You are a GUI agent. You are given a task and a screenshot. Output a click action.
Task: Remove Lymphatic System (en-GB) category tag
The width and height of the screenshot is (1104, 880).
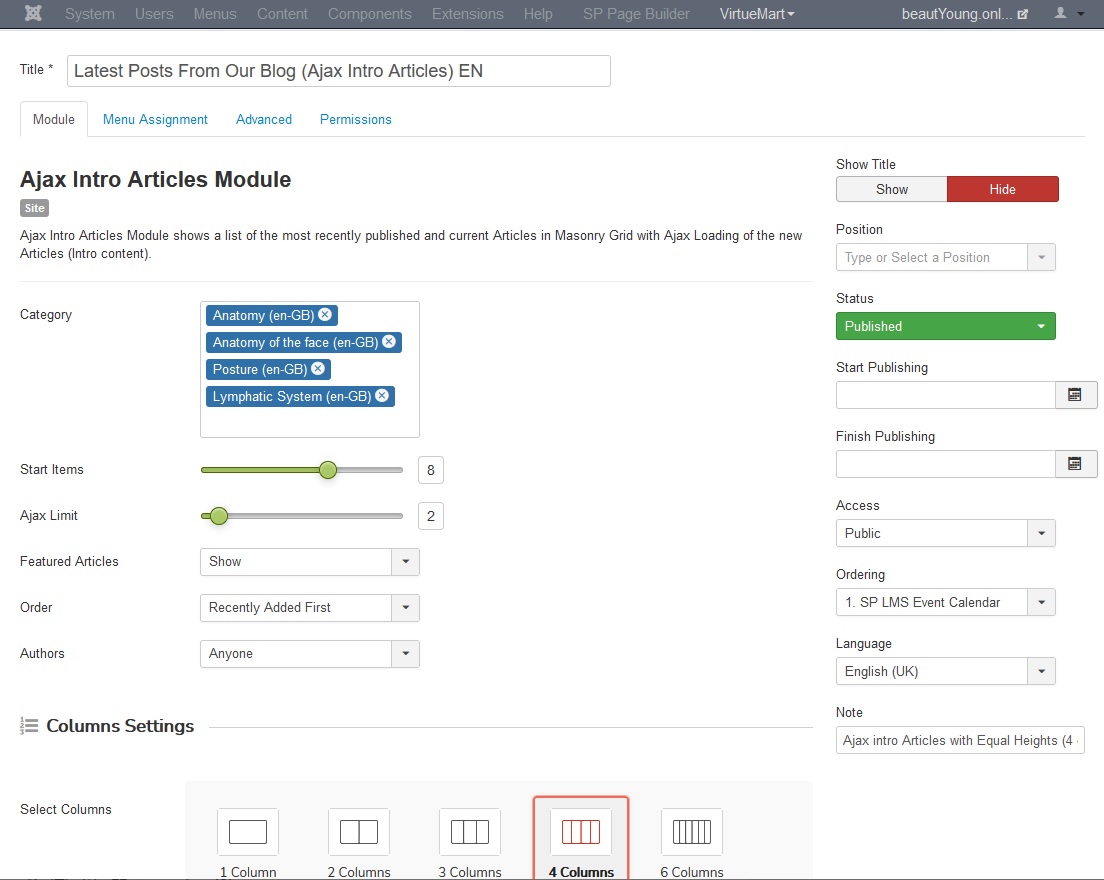382,396
